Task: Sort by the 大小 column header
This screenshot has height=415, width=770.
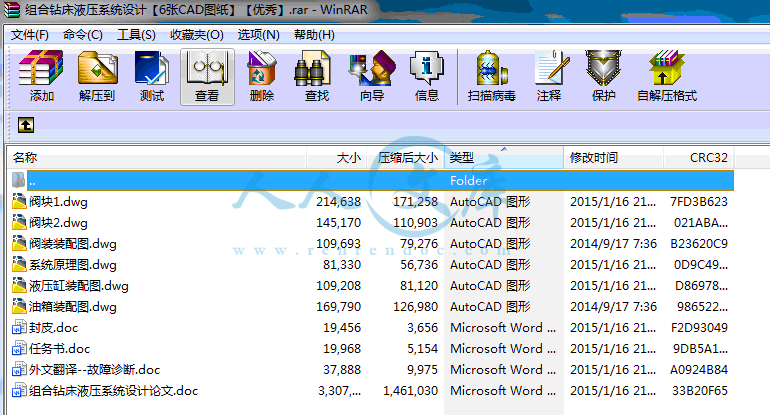Action: [x=337, y=158]
